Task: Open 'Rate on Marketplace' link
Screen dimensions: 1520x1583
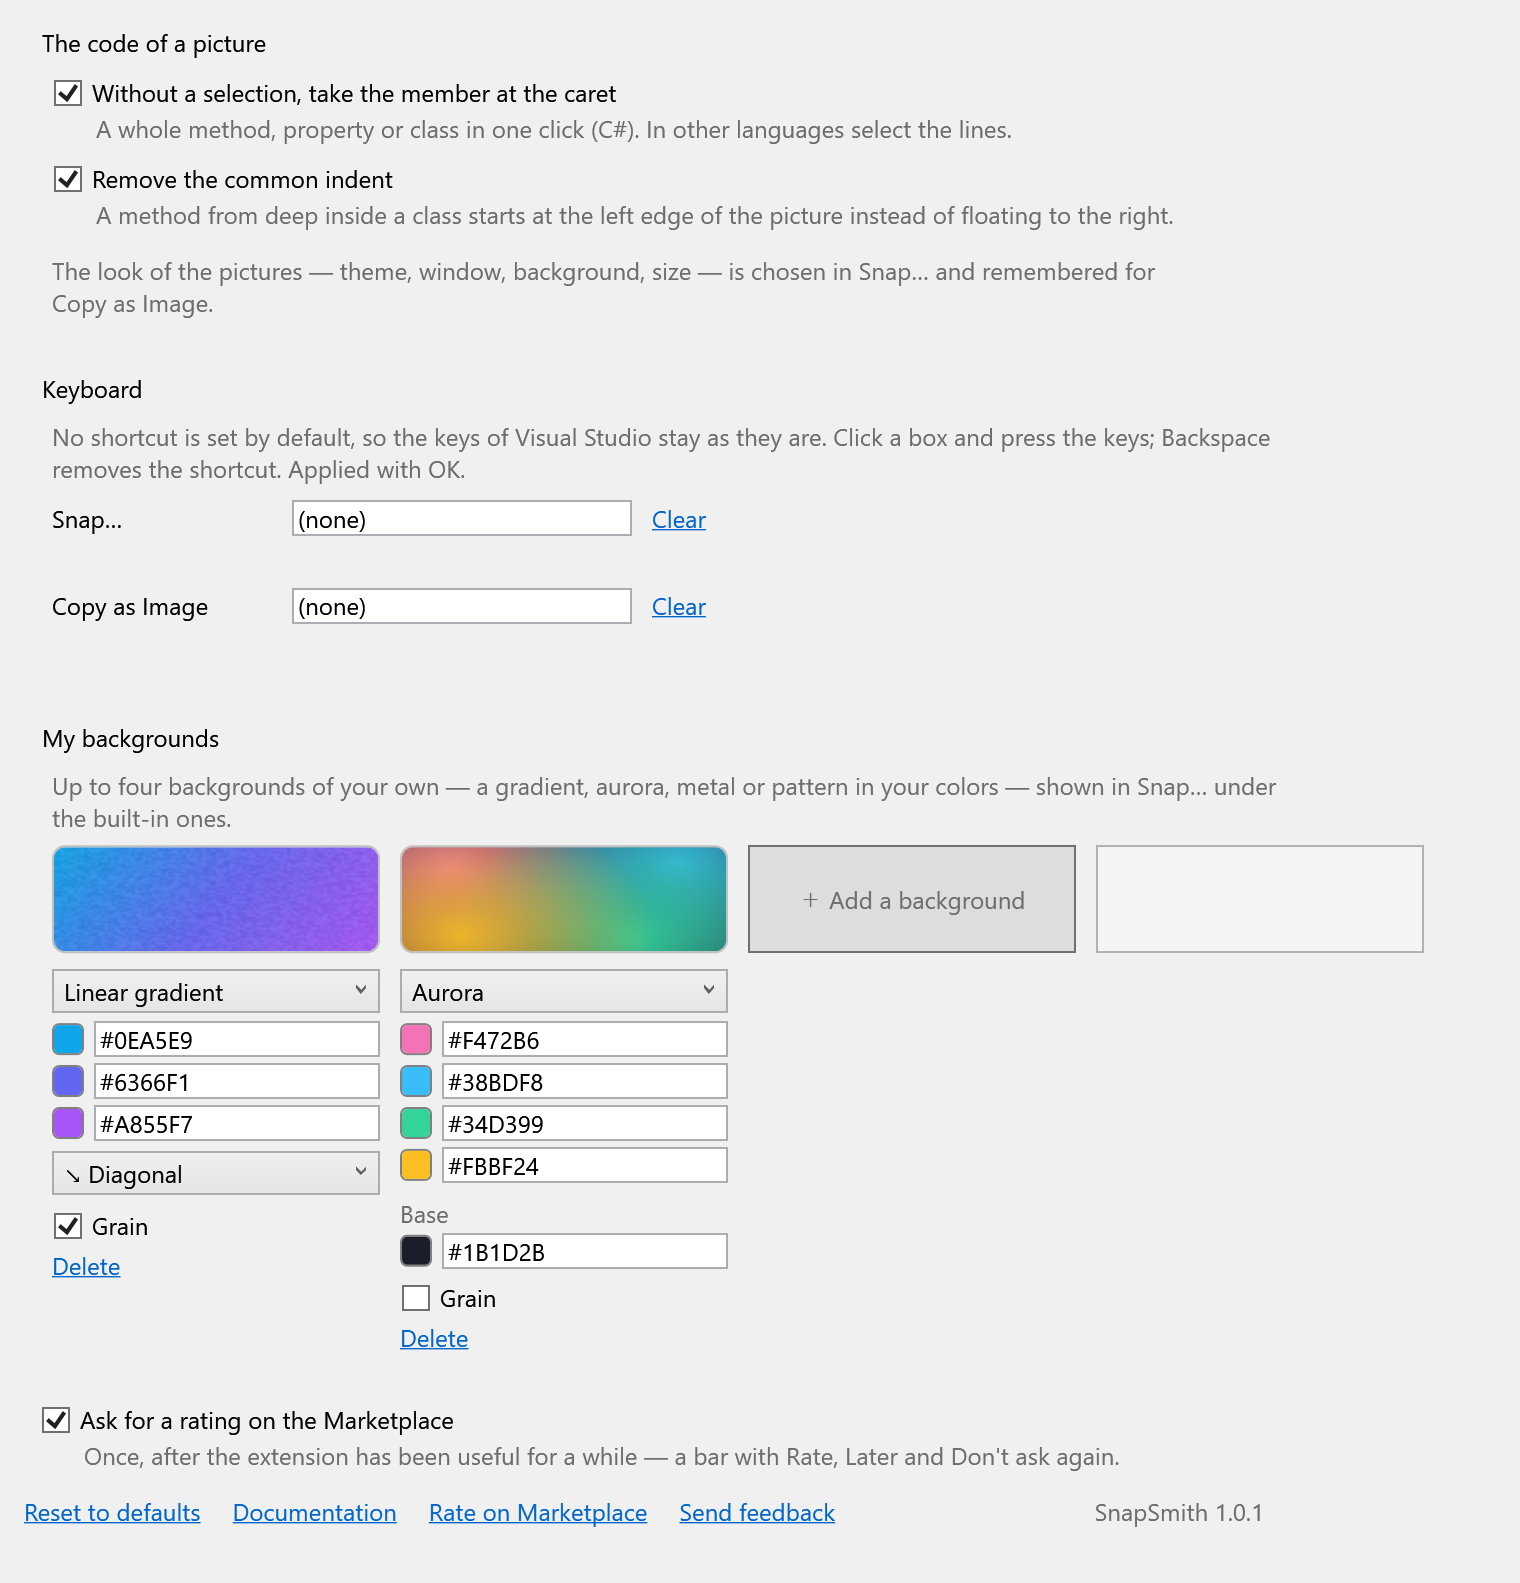Action: (x=538, y=1513)
